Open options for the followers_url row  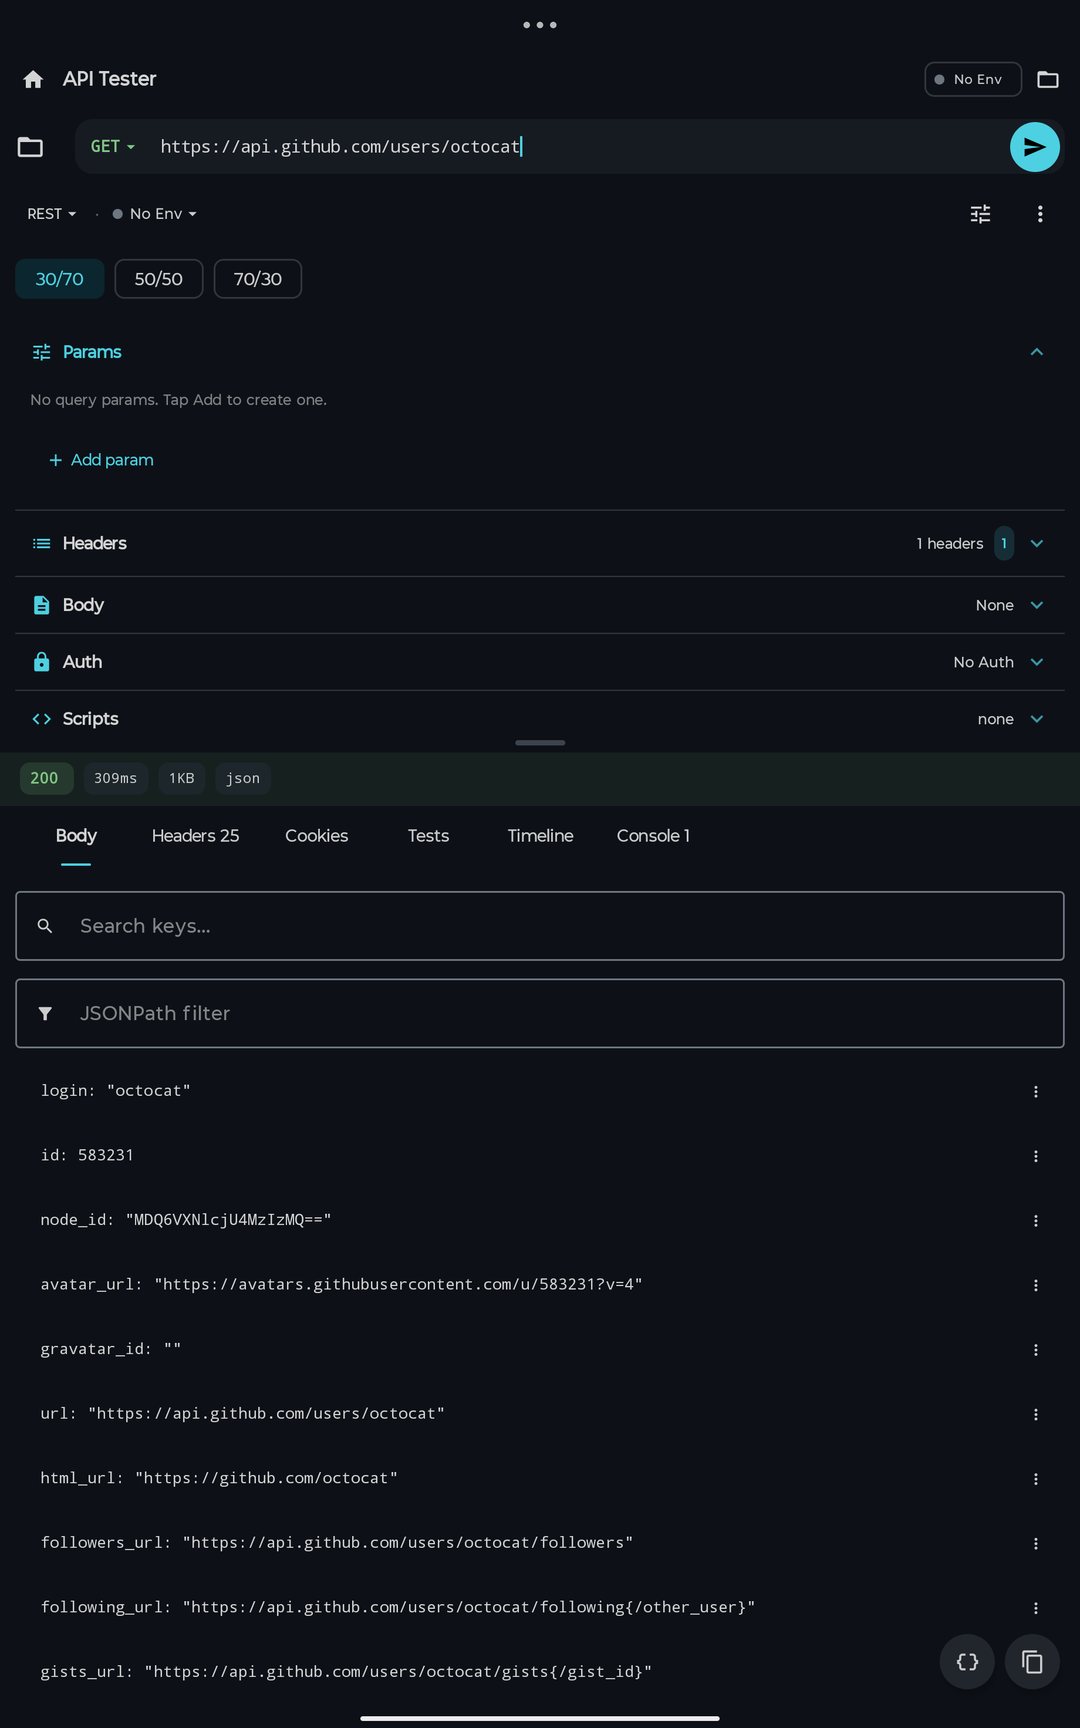[1036, 1543]
